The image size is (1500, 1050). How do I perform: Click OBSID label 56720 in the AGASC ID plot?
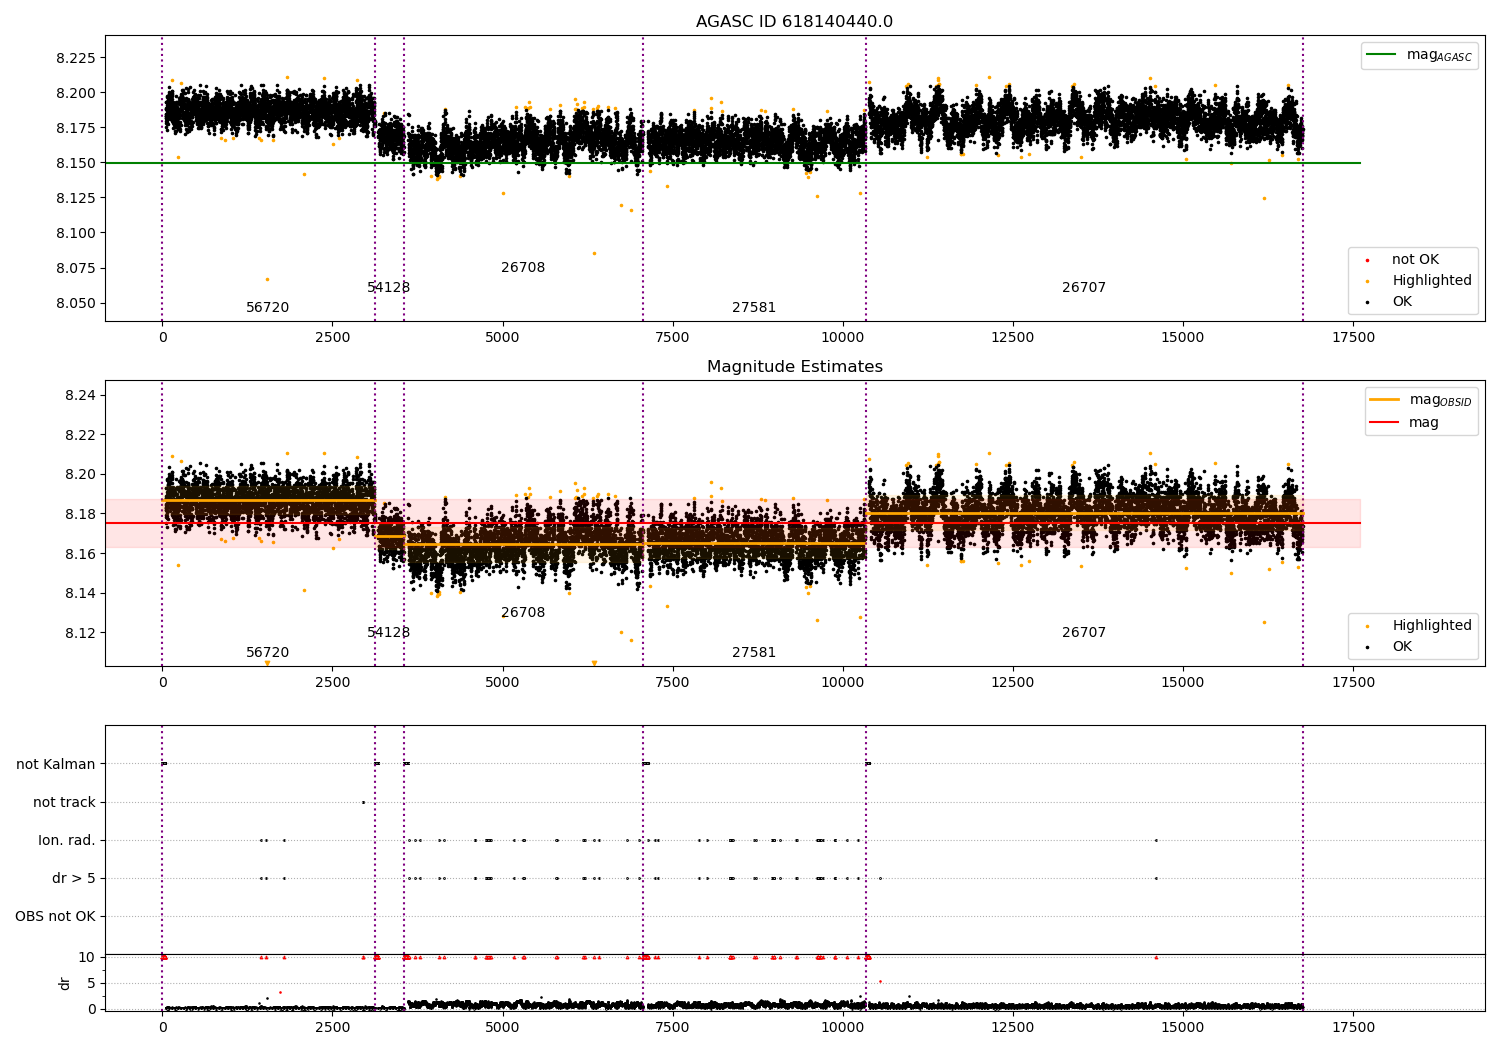pos(267,308)
